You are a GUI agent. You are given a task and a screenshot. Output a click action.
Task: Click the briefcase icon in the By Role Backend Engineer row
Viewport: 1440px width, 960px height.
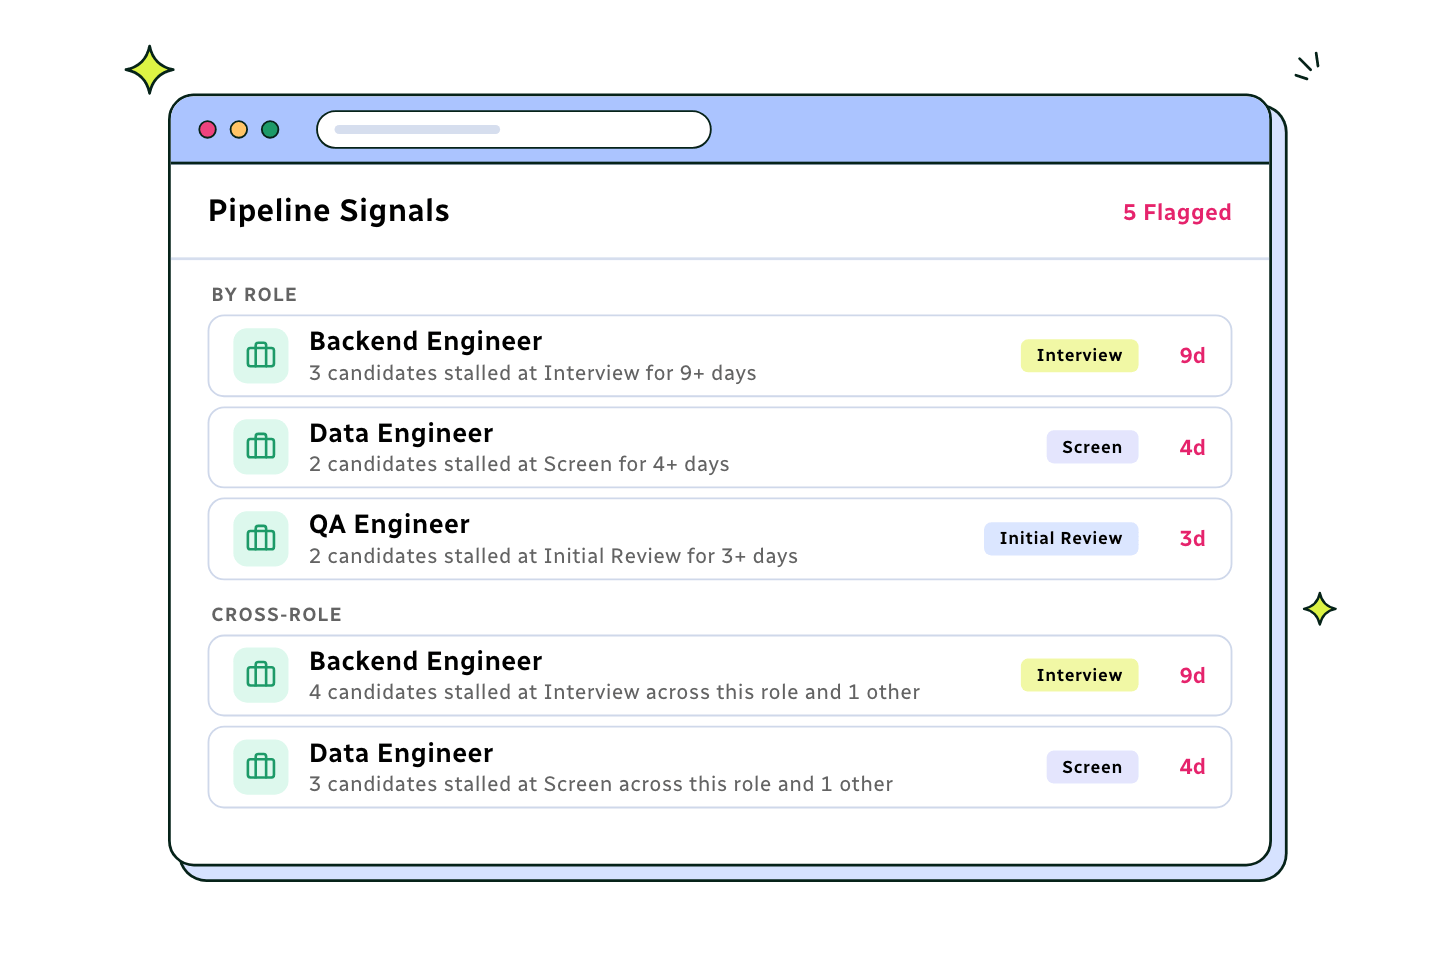pos(261,356)
